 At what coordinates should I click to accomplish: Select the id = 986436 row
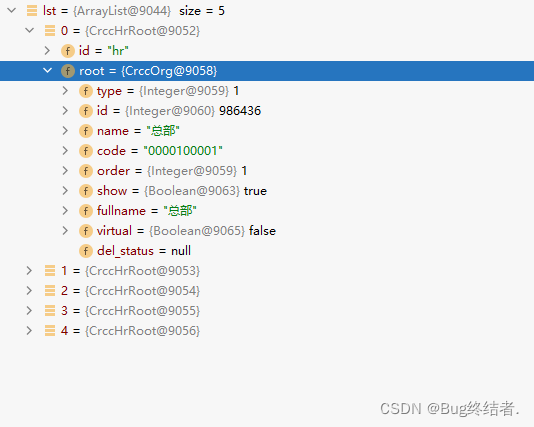click(267, 111)
